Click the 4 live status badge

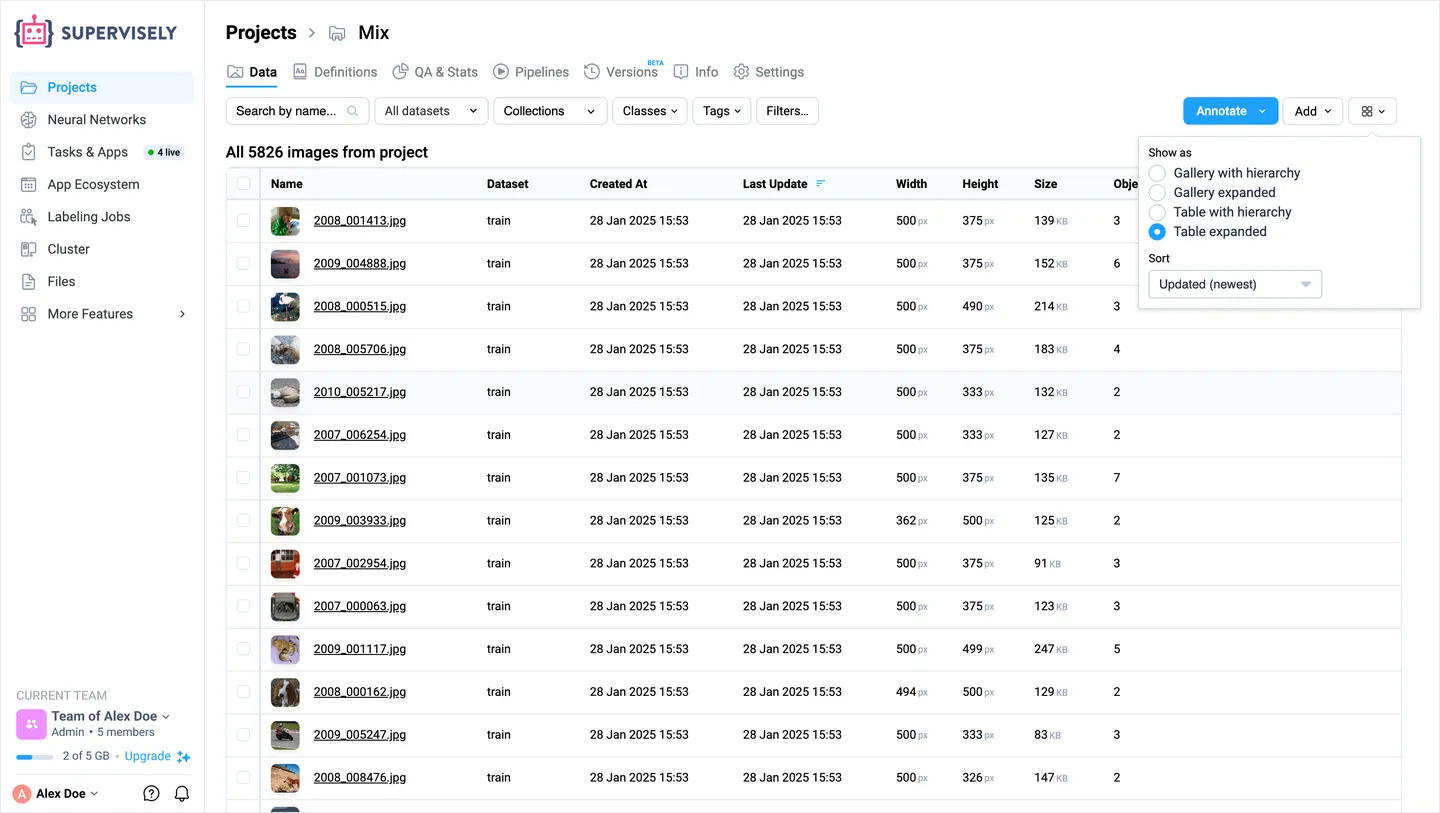[x=164, y=153]
